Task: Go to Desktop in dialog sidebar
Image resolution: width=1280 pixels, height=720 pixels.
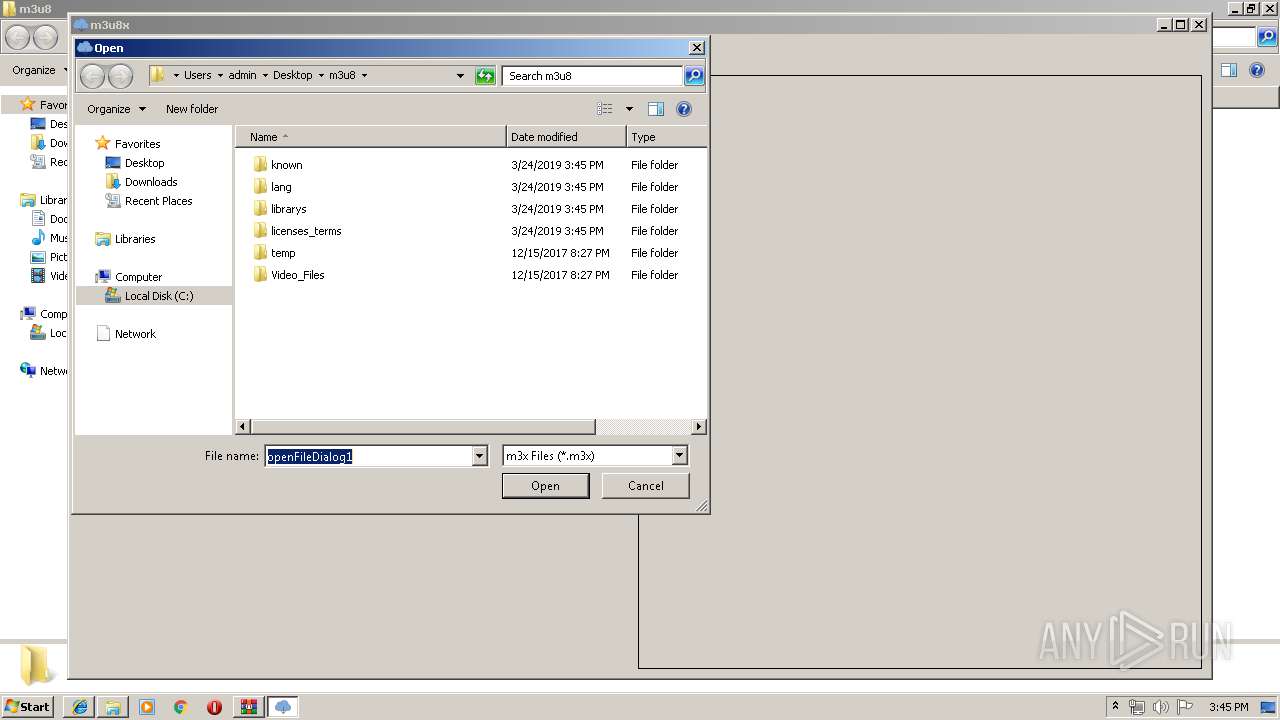Action: pyautogui.click(x=144, y=163)
